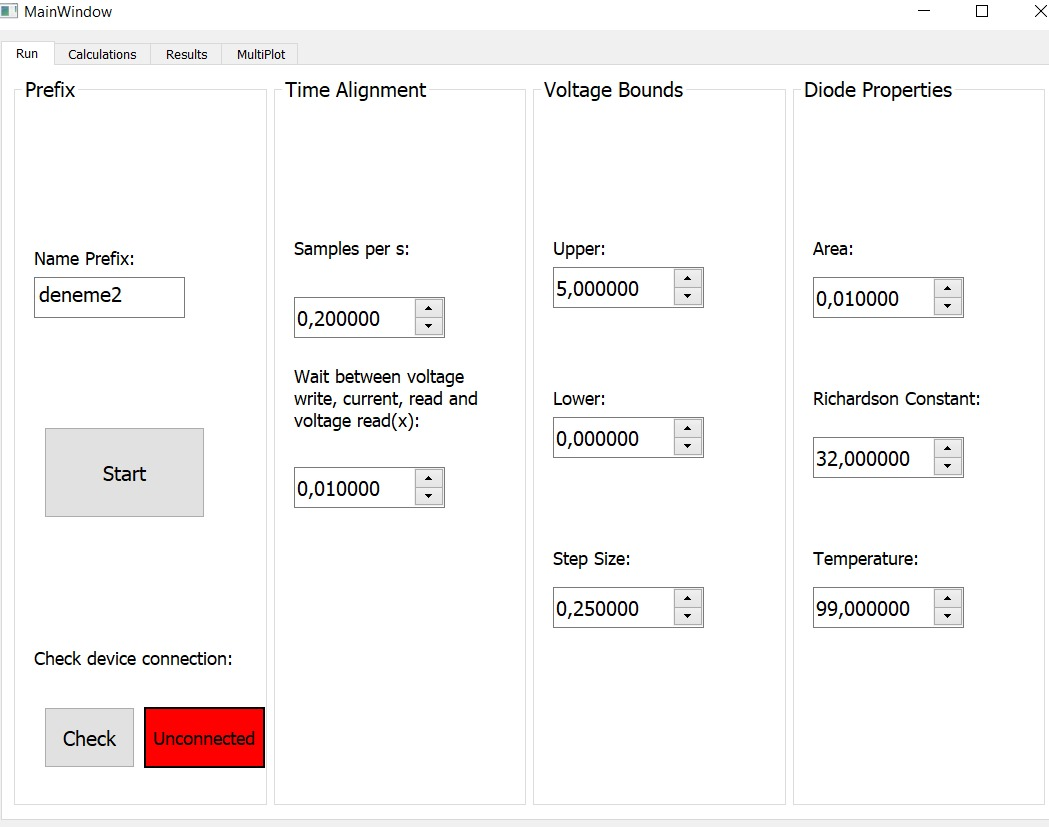
Task: Click down arrow on Lower voltage bound
Action: 687,447
